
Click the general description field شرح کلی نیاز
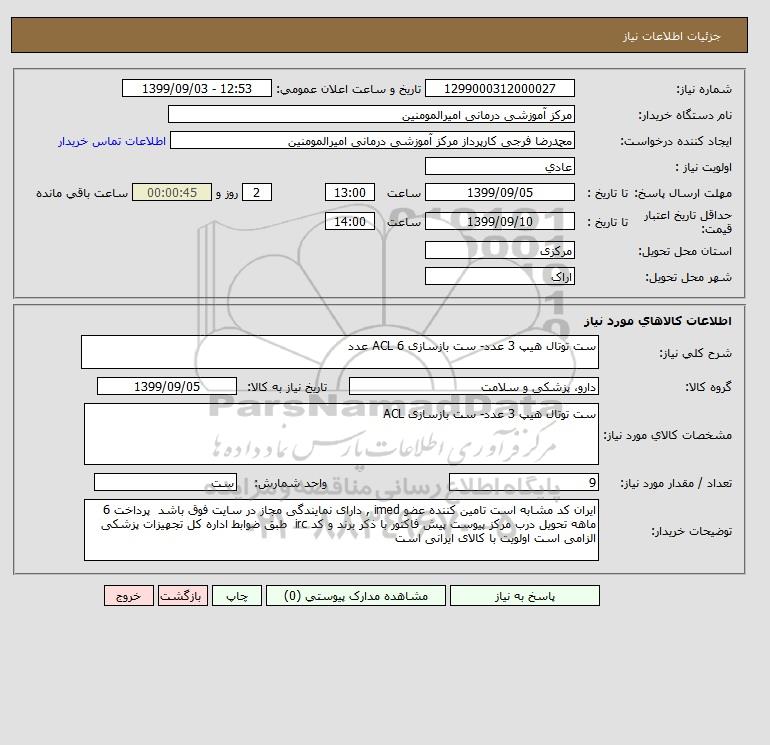(340, 352)
